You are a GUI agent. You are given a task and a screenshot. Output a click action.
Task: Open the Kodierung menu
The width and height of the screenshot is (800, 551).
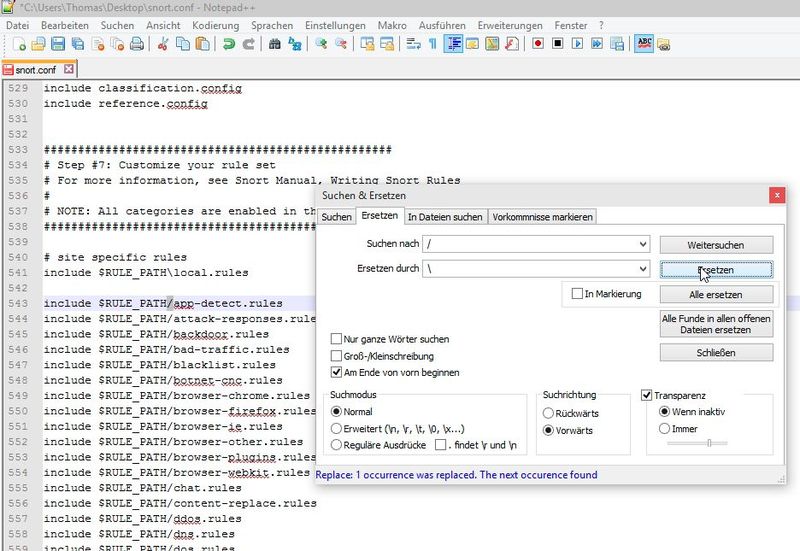pos(215,26)
